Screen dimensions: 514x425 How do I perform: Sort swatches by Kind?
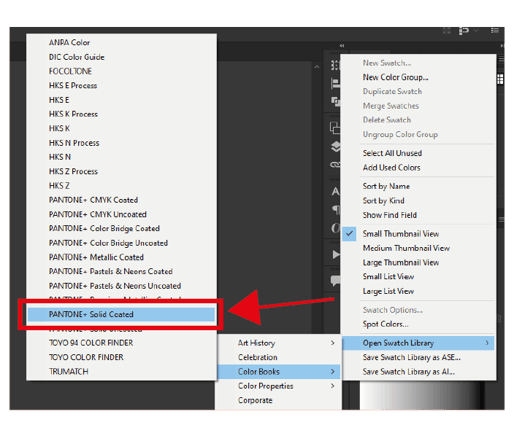pos(383,201)
